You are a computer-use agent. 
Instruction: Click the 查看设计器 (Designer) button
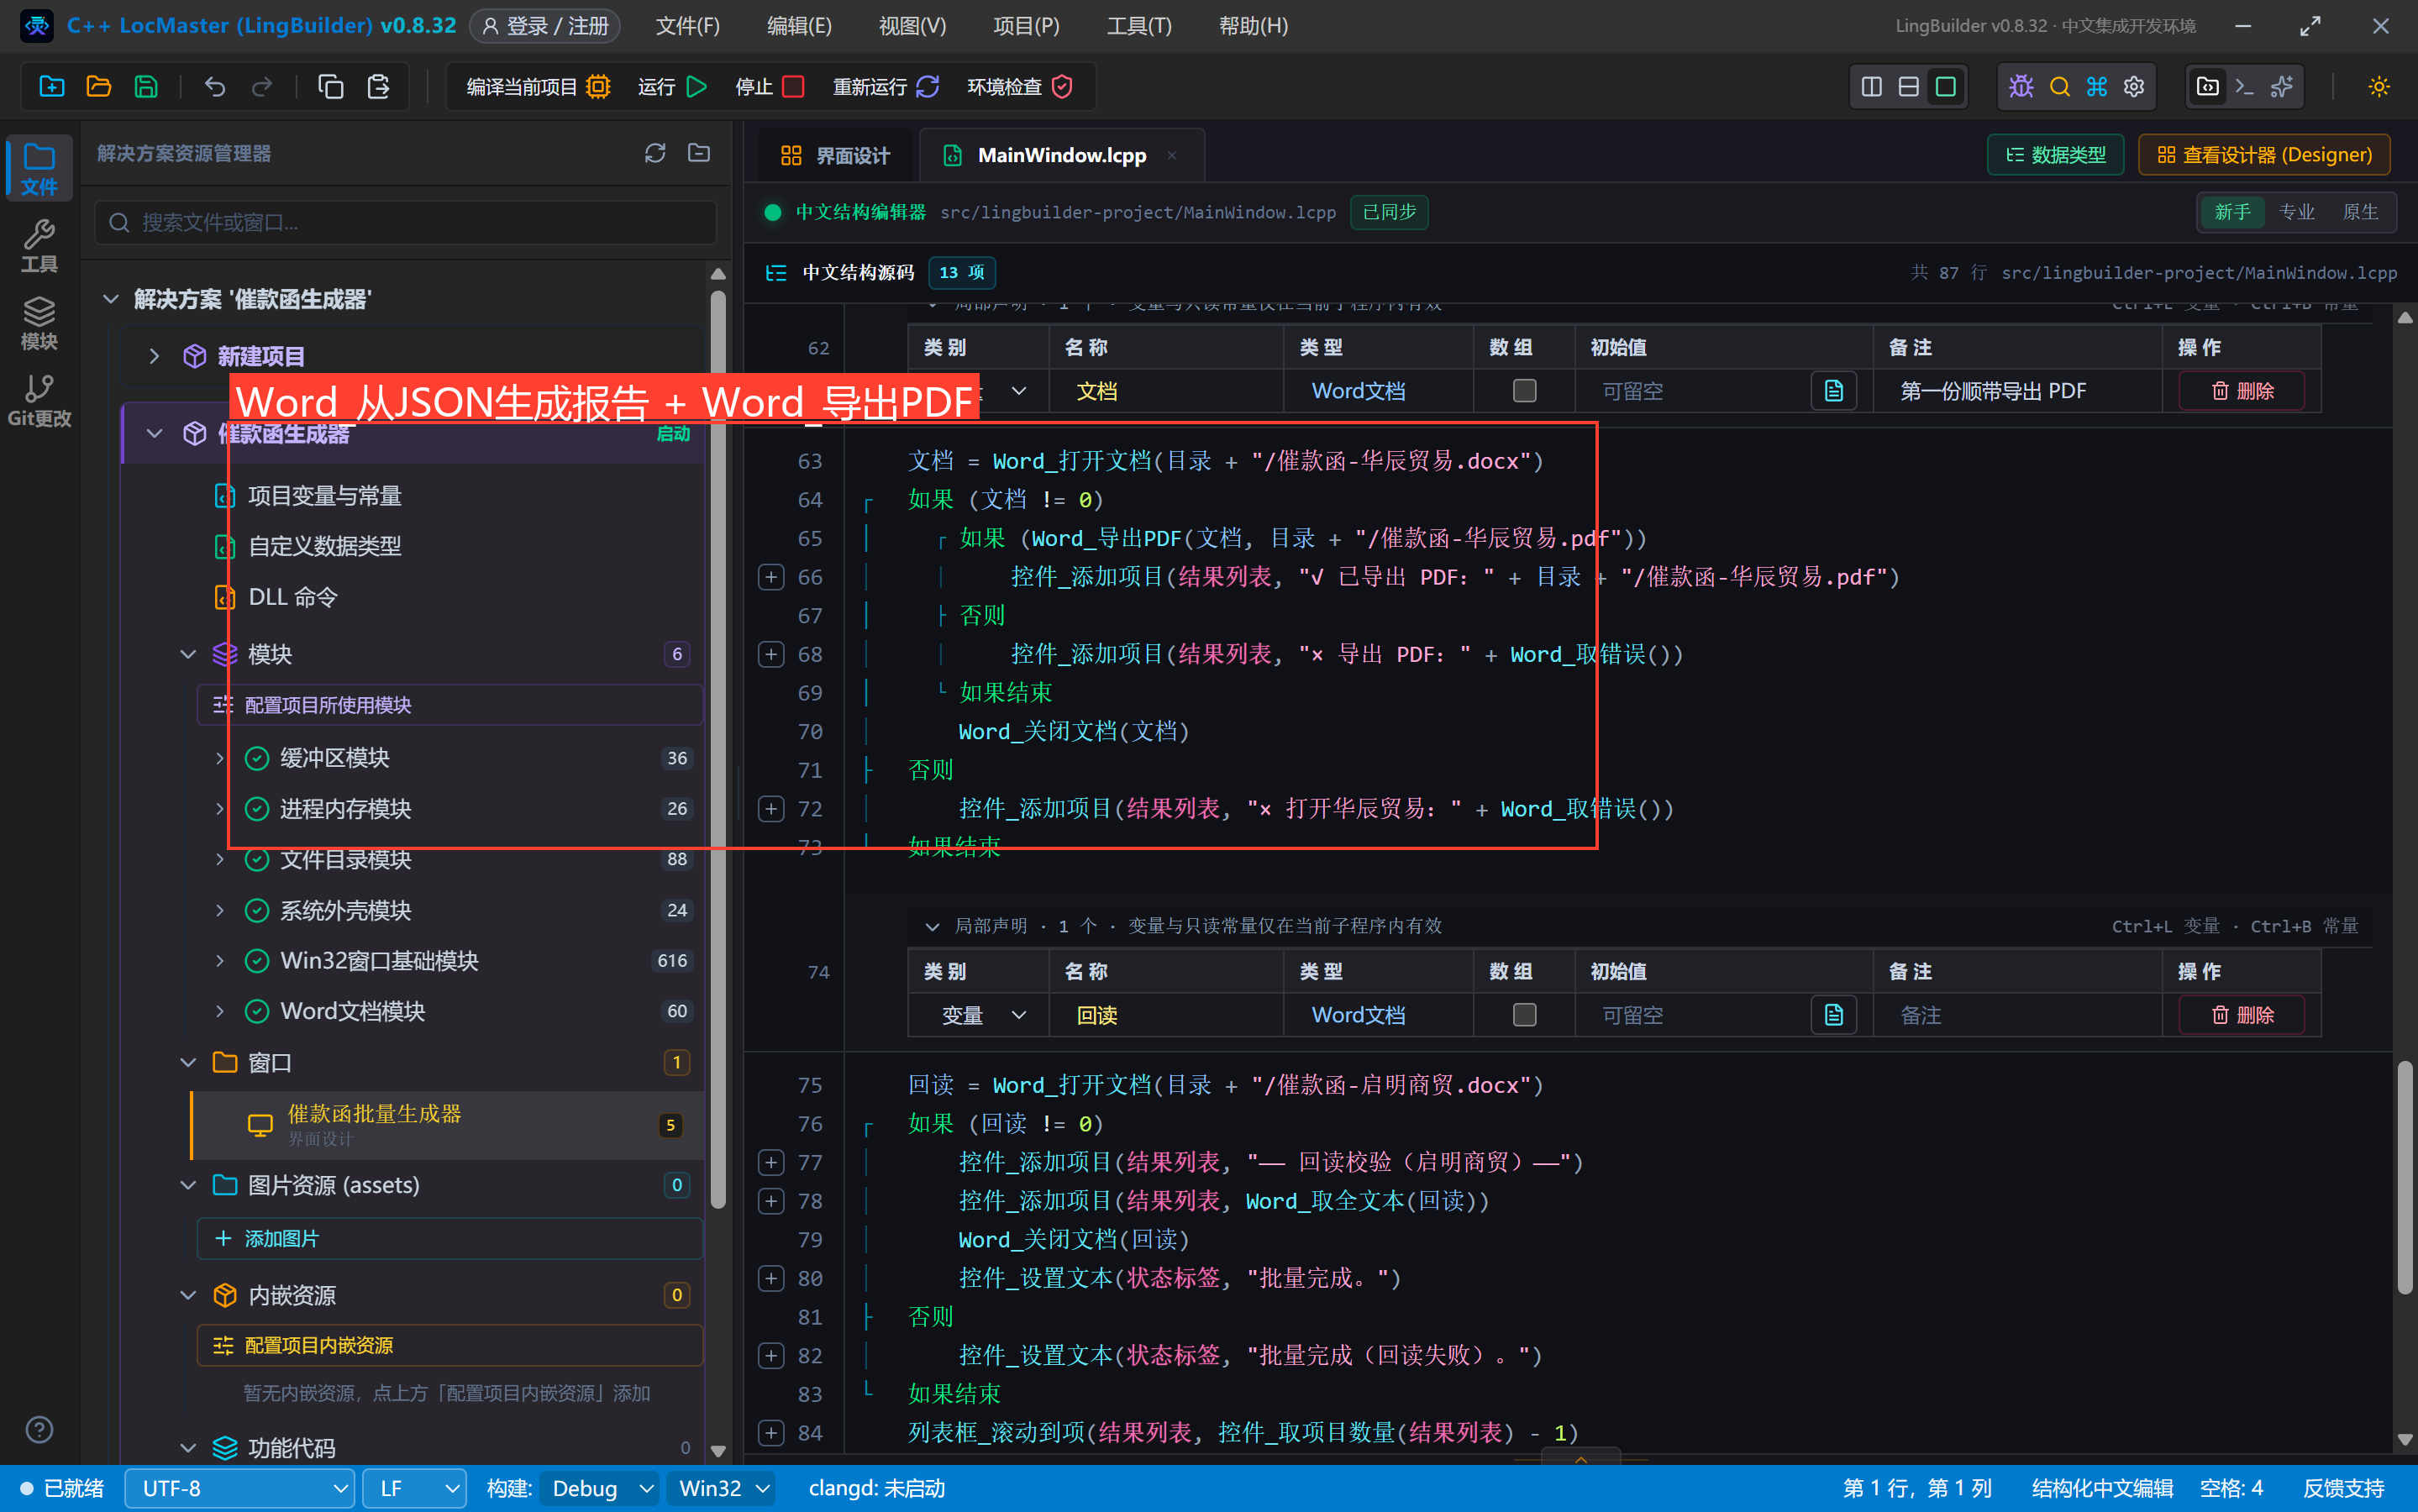click(x=2264, y=155)
